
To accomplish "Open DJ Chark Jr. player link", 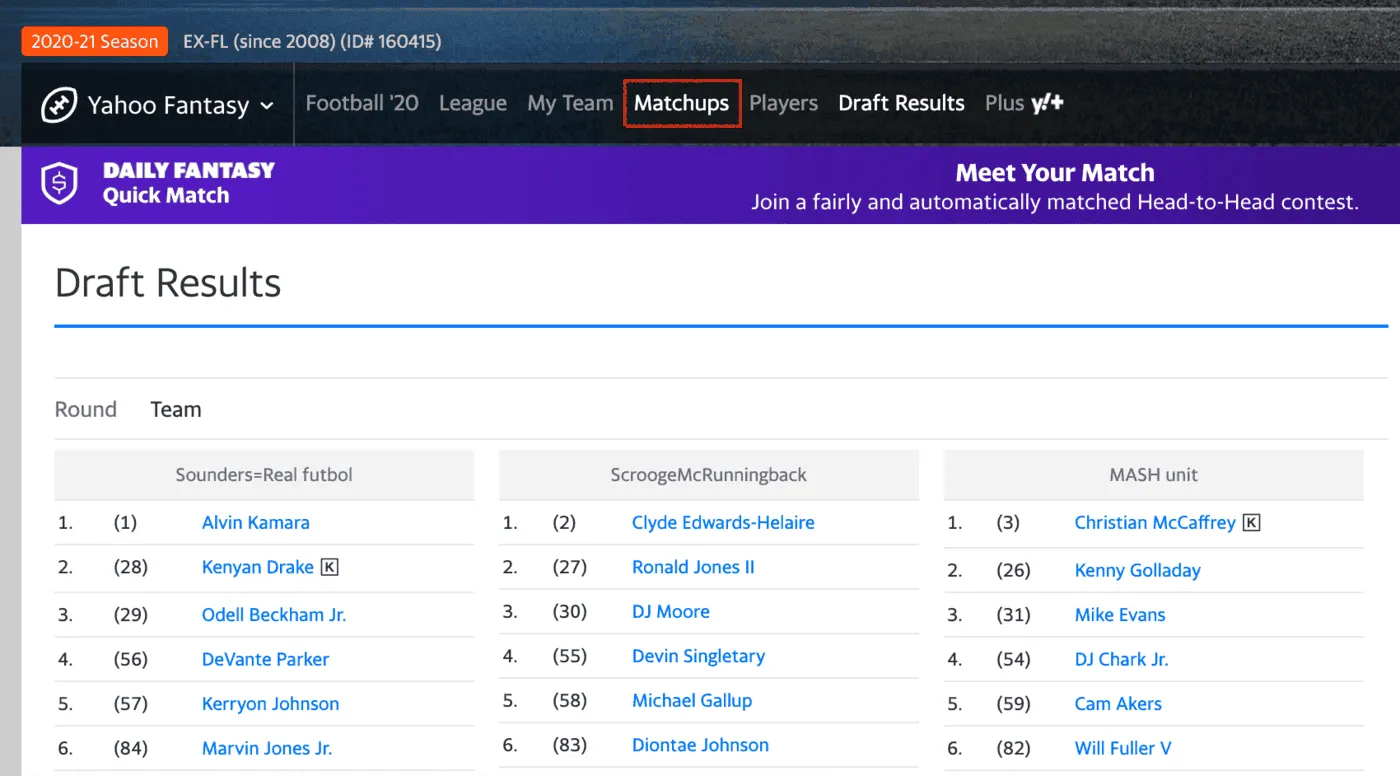I will 1122,659.
